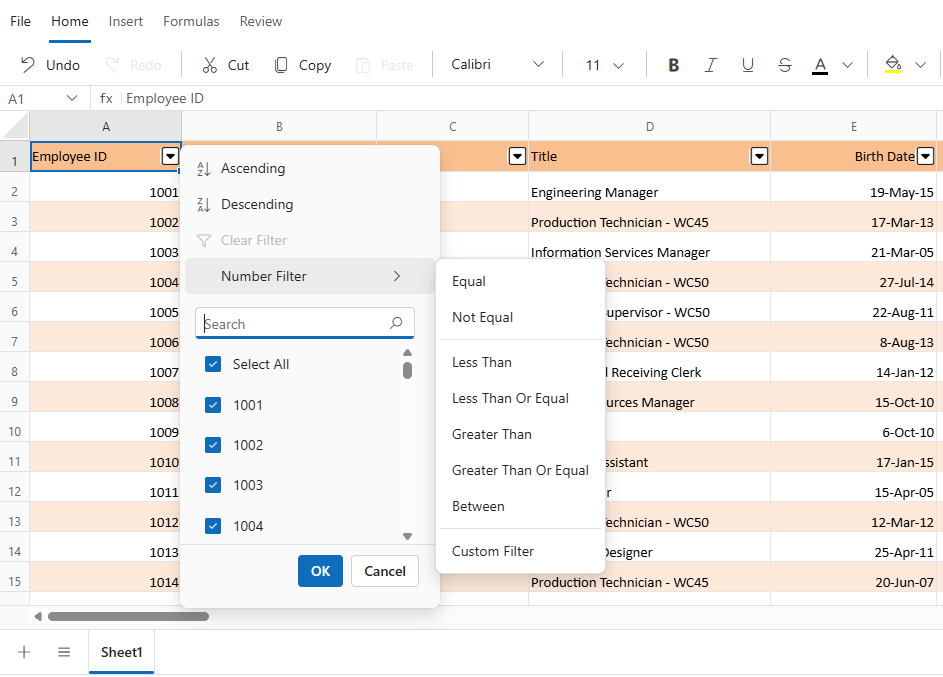Click the font color letter A
Screen dimensions: 943x677
[x=820, y=65]
